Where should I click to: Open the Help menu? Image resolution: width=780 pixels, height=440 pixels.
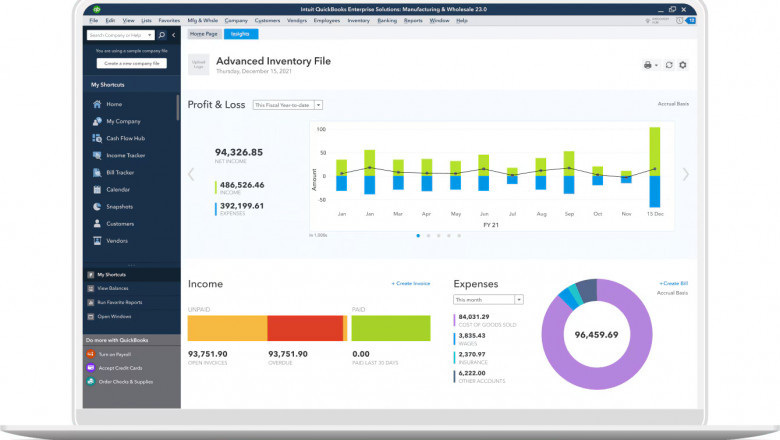[462, 20]
